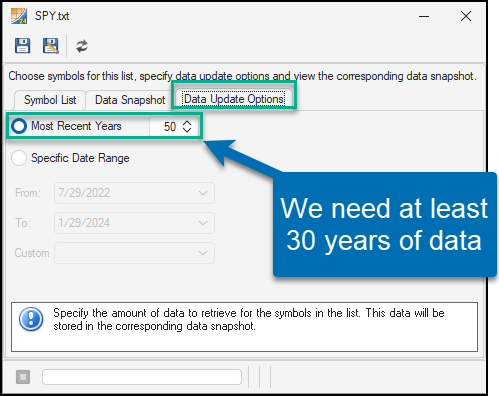Select the Data Update Options tab

234,99
